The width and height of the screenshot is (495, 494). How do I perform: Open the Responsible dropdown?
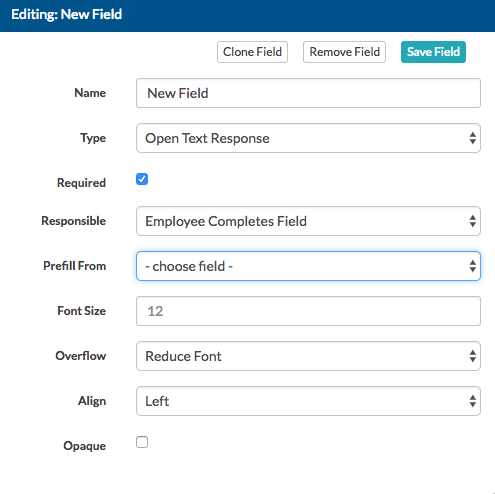click(308, 221)
